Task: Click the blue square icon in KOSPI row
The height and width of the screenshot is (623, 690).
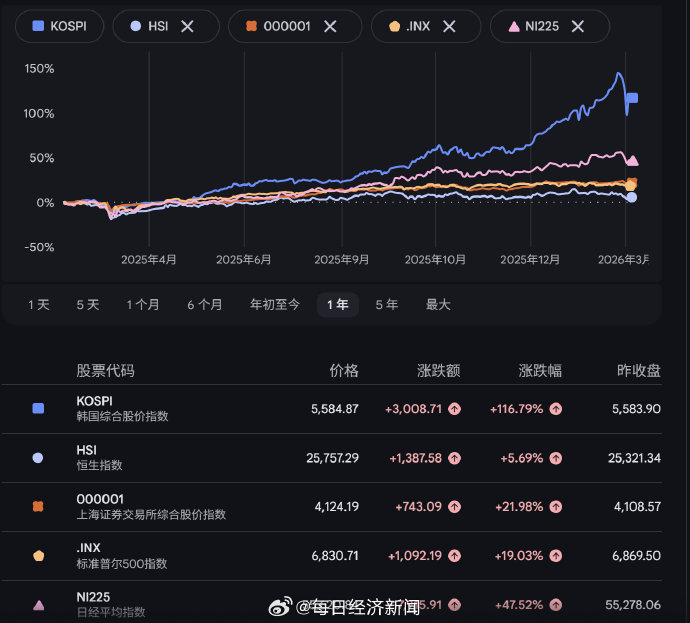Action: pos(38,408)
